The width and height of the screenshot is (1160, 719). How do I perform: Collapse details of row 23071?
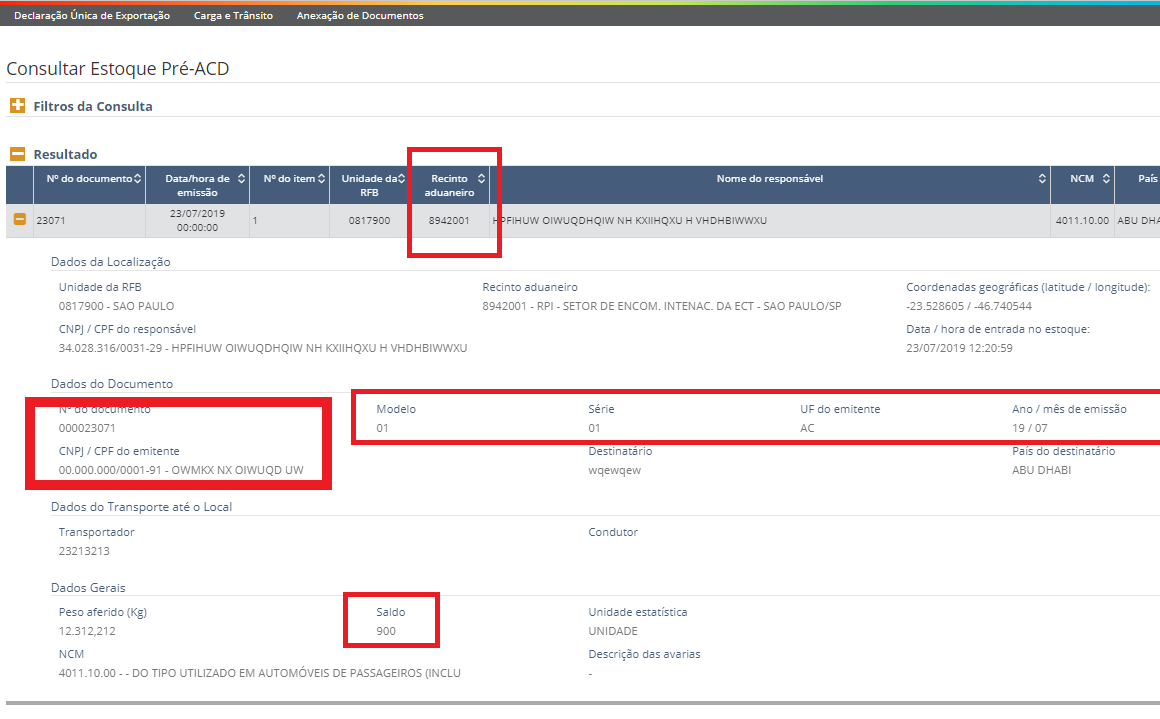tap(19, 220)
